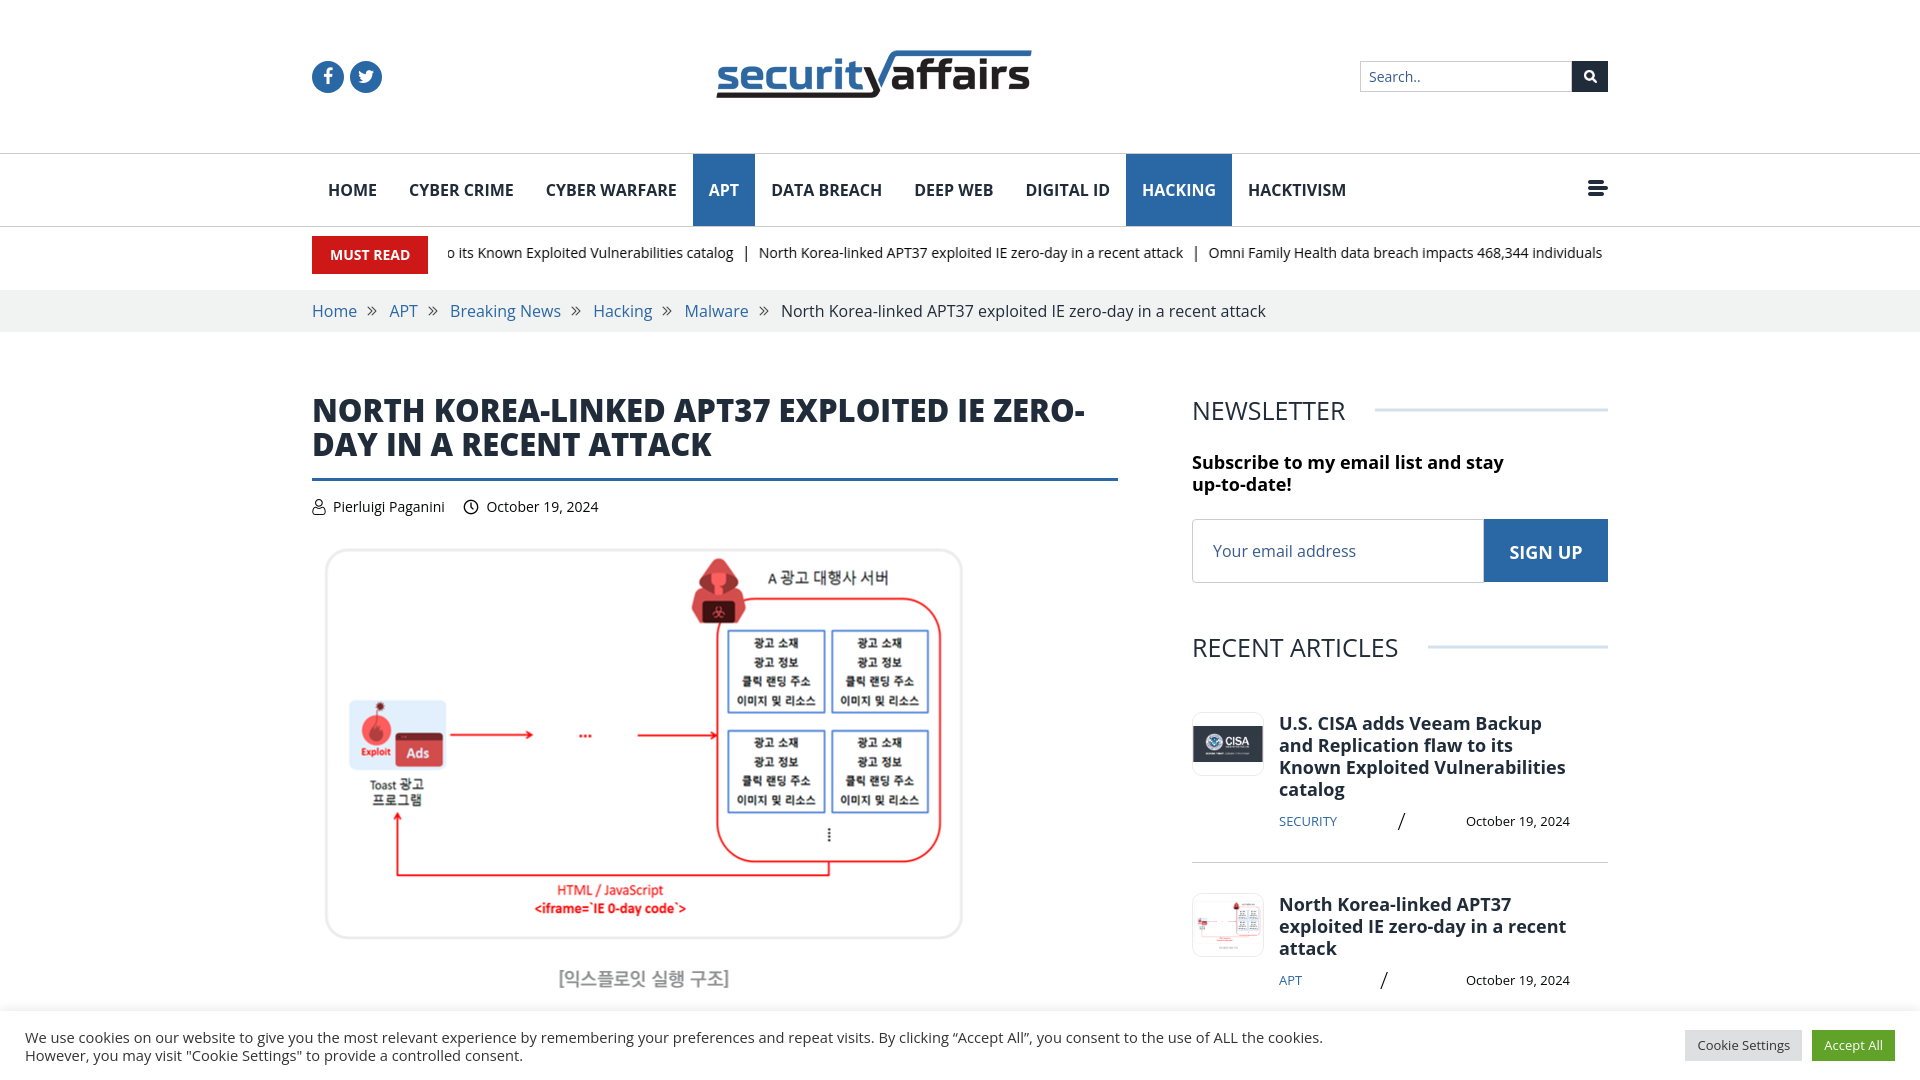Select the APT menu tab
This screenshot has height=1080, width=1920.
click(724, 190)
